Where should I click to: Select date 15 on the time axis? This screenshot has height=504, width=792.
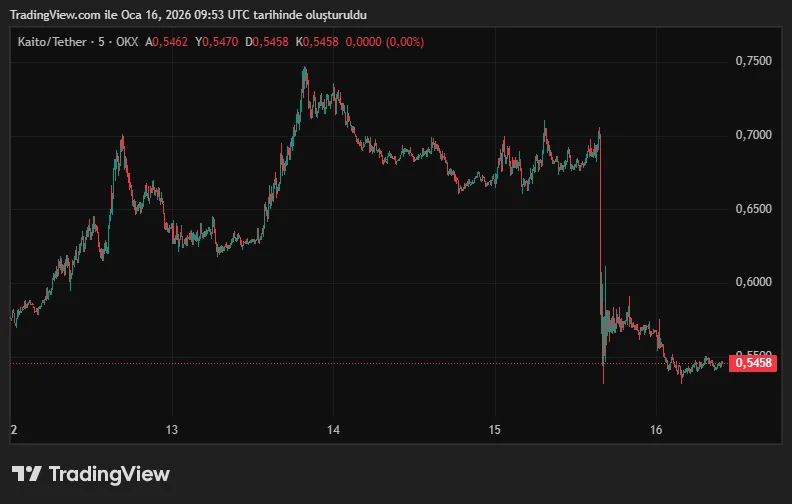pyautogui.click(x=494, y=430)
